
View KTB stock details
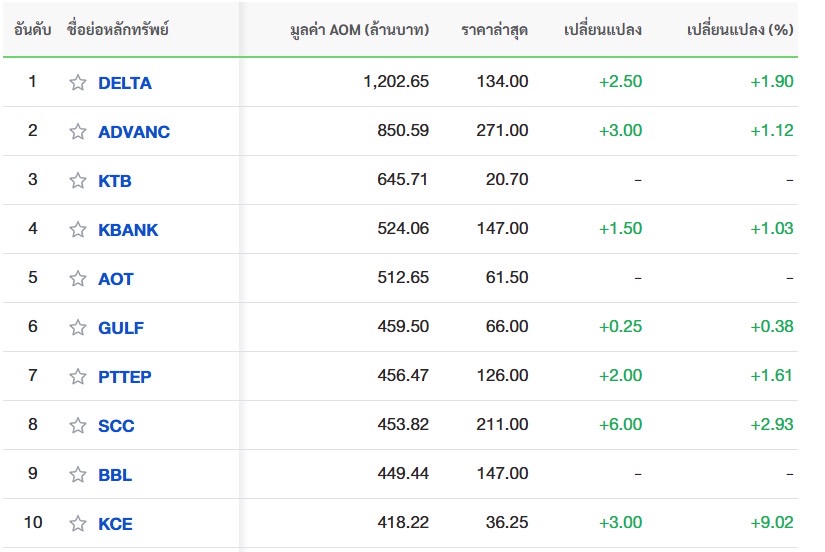115,181
